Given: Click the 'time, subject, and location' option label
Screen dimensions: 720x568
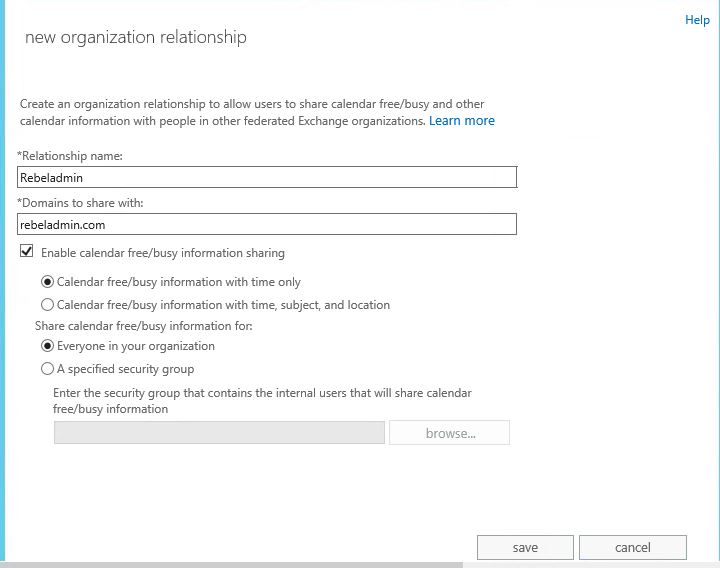Looking at the screenshot, I should tap(223, 305).
